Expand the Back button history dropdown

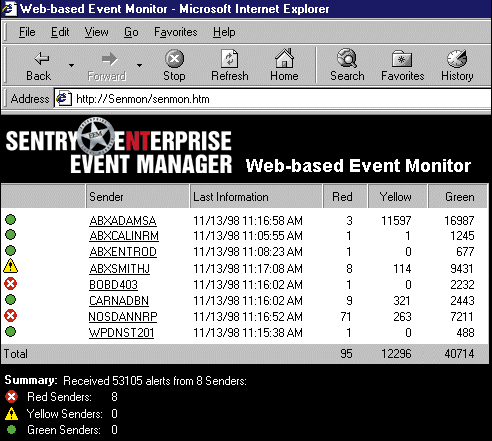(71, 65)
